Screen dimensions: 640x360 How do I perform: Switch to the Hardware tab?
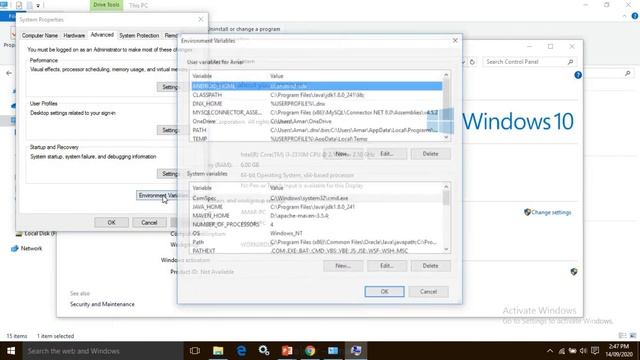tap(74, 36)
